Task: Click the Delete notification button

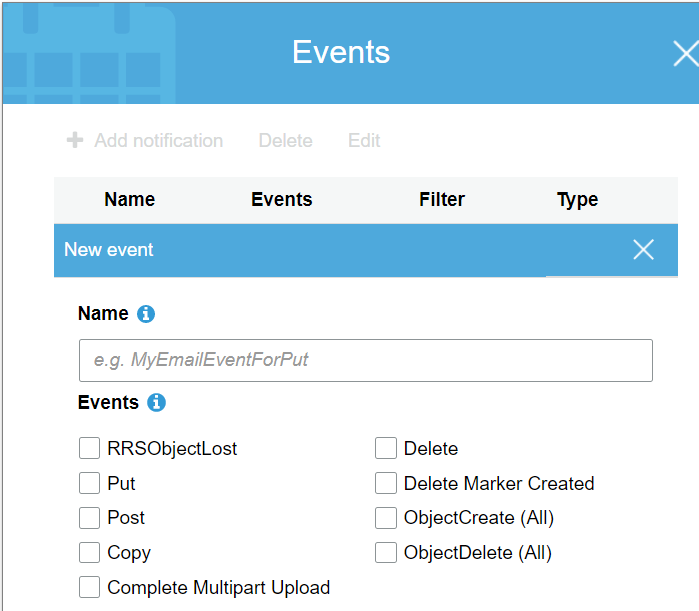Action: [285, 141]
